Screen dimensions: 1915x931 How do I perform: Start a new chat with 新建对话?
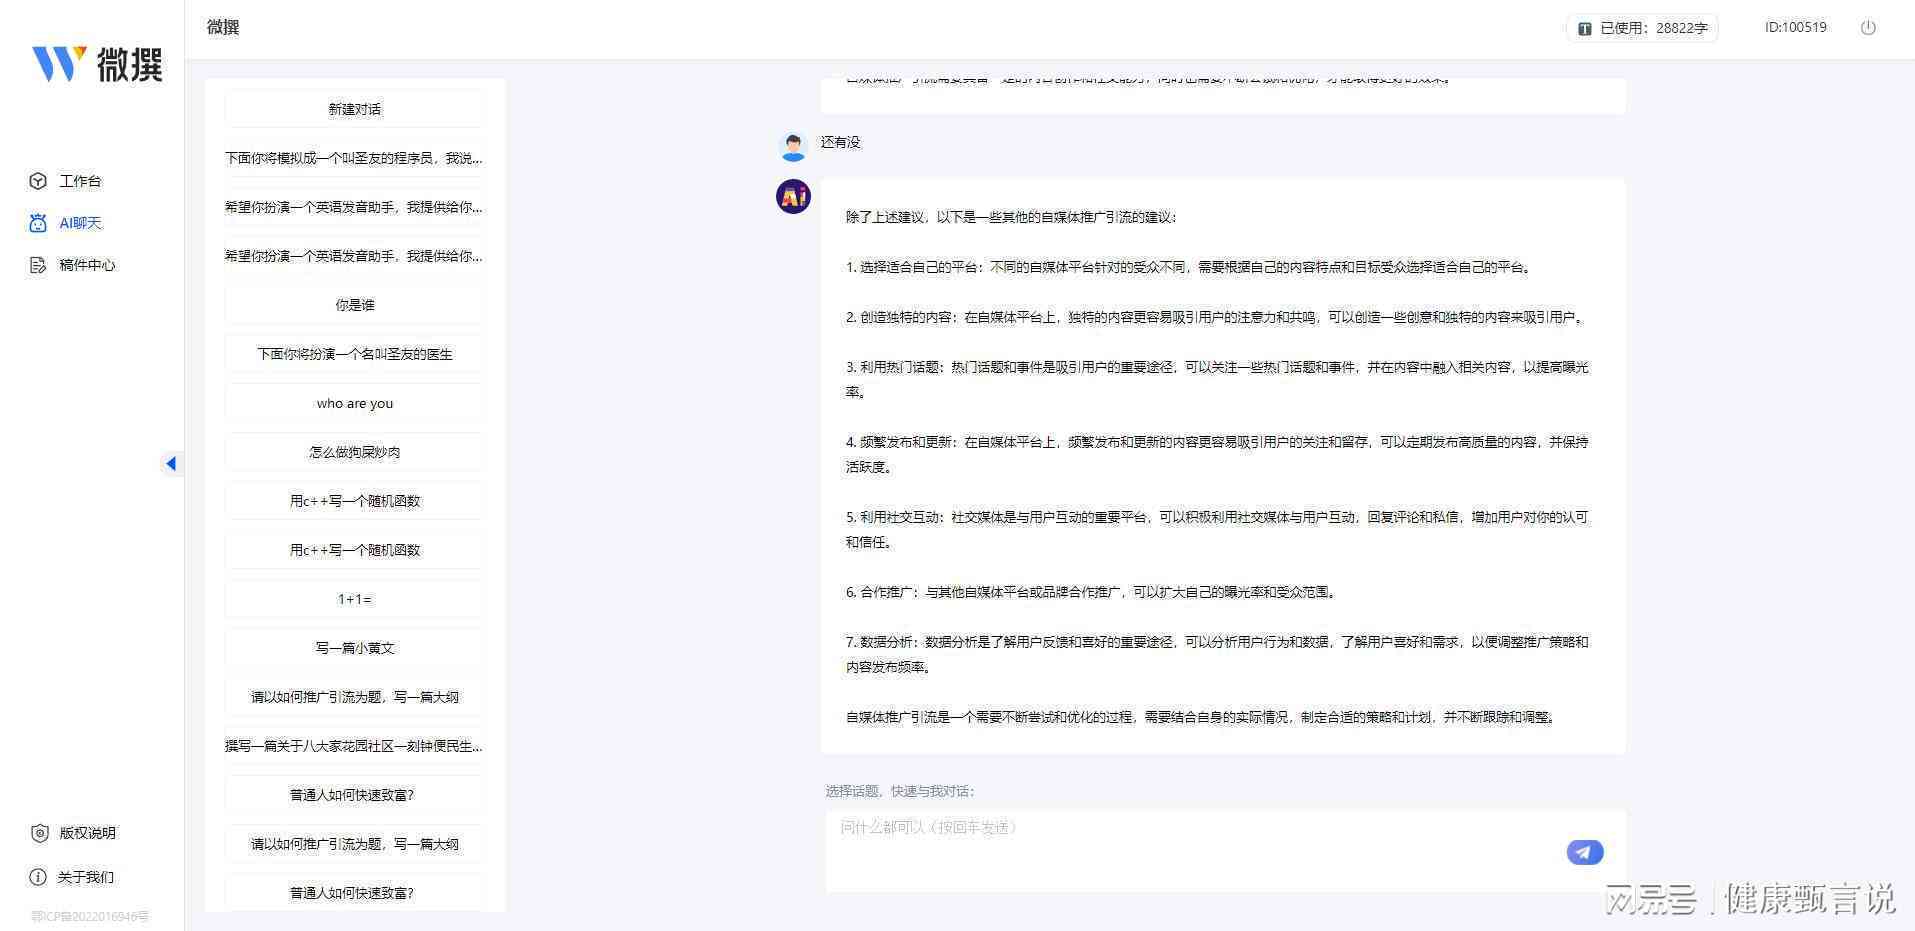click(355, 109)
